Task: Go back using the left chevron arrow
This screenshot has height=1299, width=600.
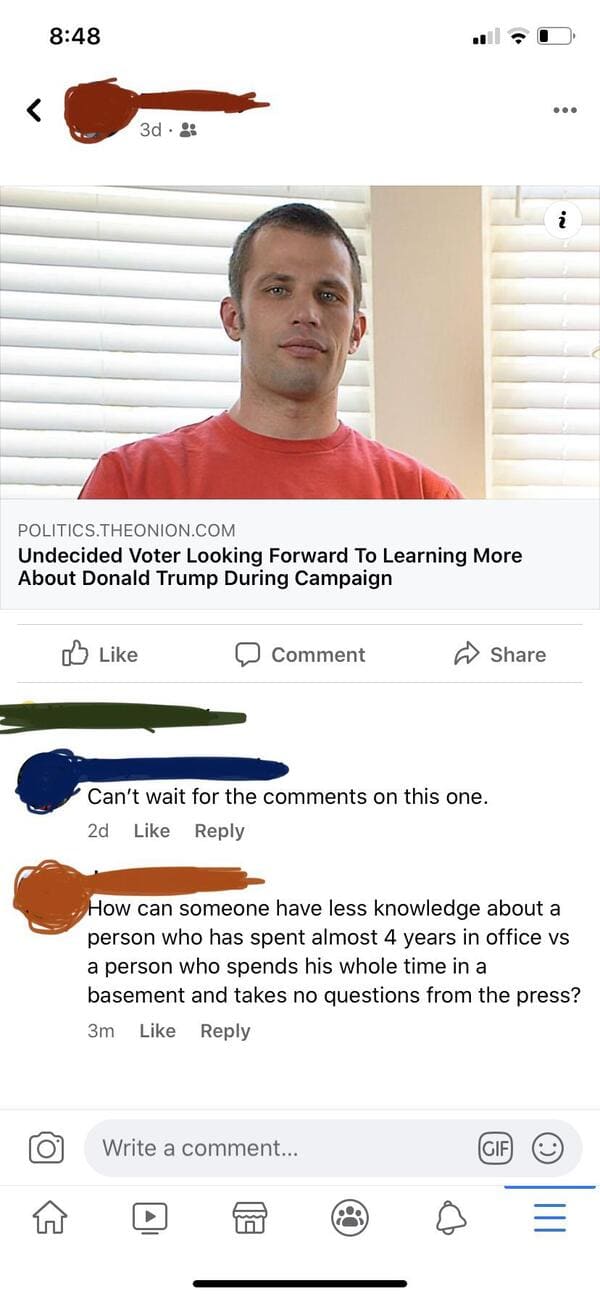Action: pyautogui.click(x=34, y=109)
